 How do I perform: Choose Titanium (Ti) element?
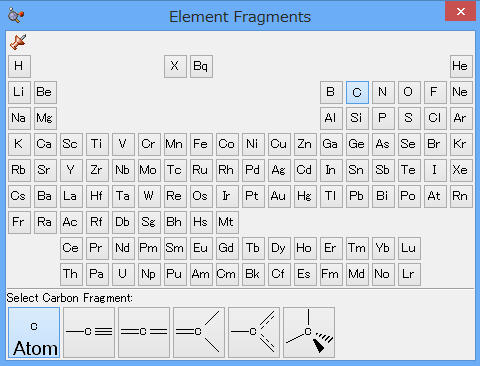(x=97, y=144)
